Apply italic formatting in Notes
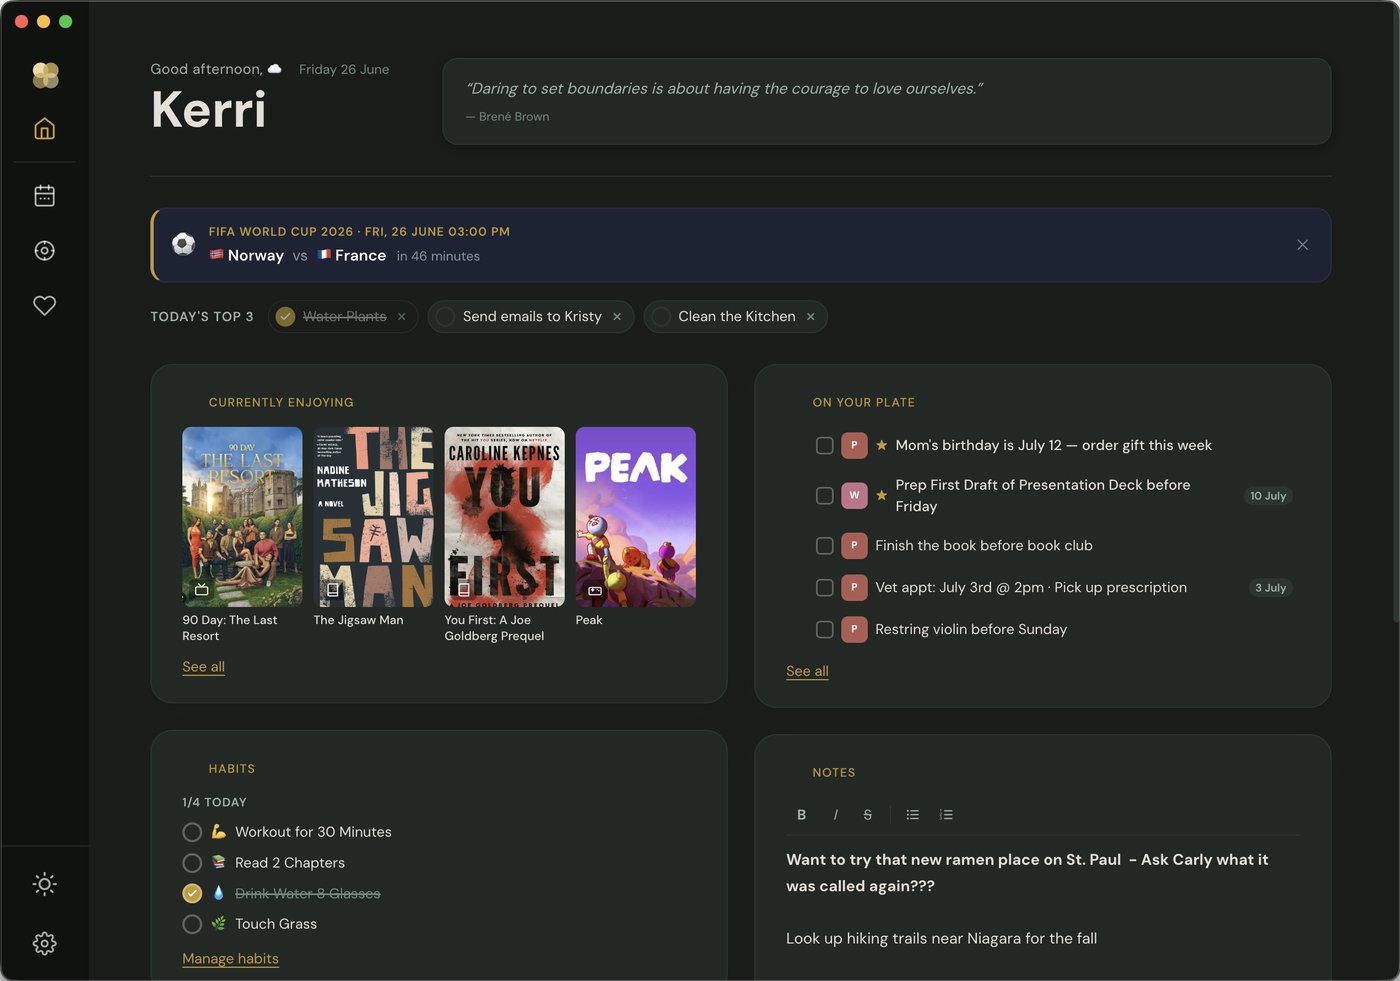1400x981 pixels. [x=835, y=815]
